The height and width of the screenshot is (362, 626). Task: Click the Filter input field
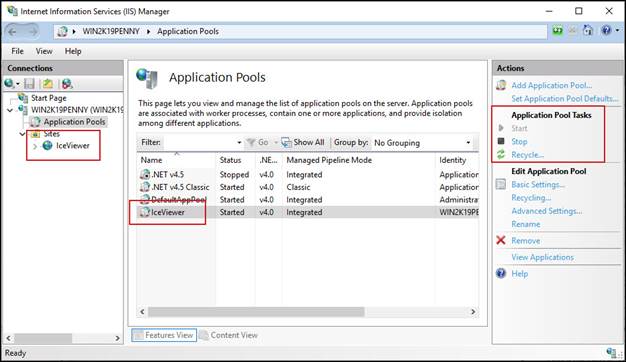pos(199,142)
